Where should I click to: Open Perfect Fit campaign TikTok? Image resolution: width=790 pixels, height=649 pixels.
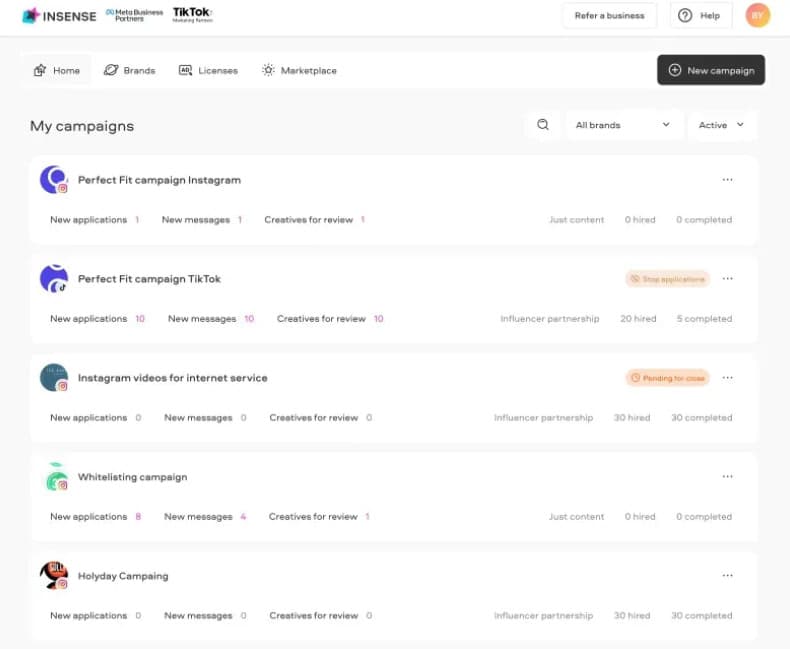(x=149, y=279)
